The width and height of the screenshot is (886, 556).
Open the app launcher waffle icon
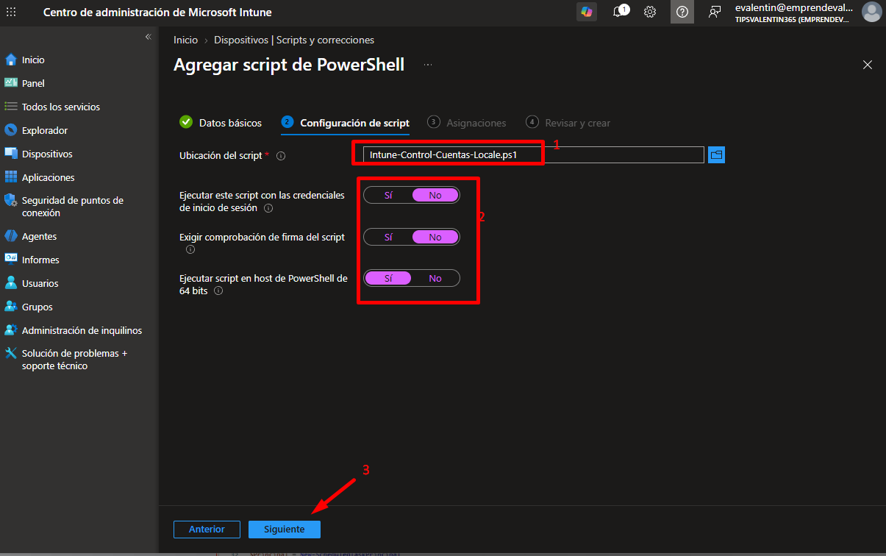tap(11, 12)
